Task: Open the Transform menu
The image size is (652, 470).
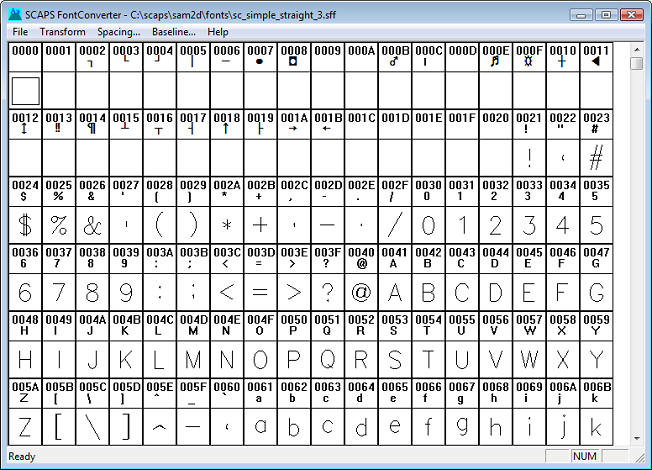Action: [x=63, y=32]
